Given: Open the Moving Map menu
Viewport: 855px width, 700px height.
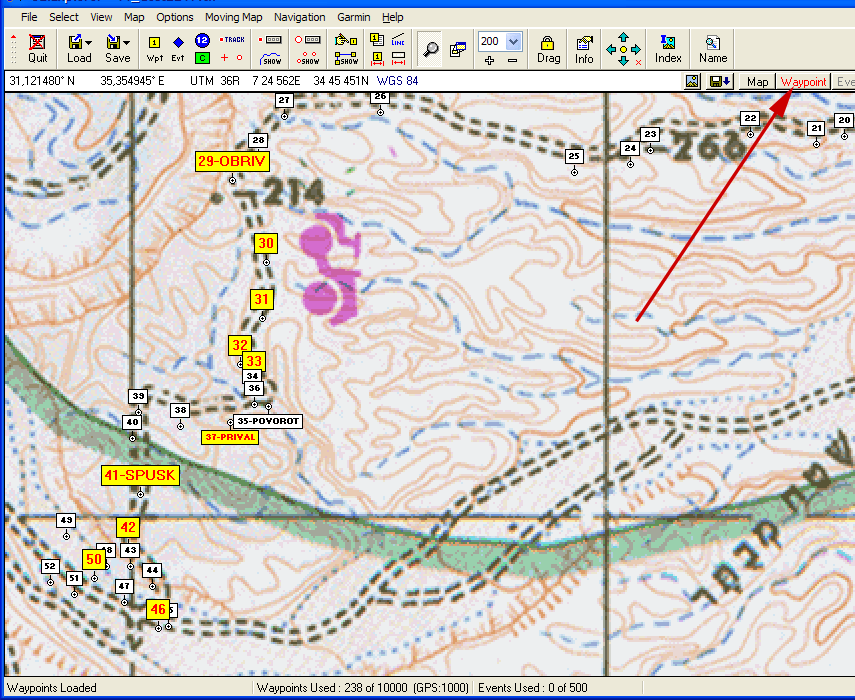Looking at the screenshot, I should [233, 17].
